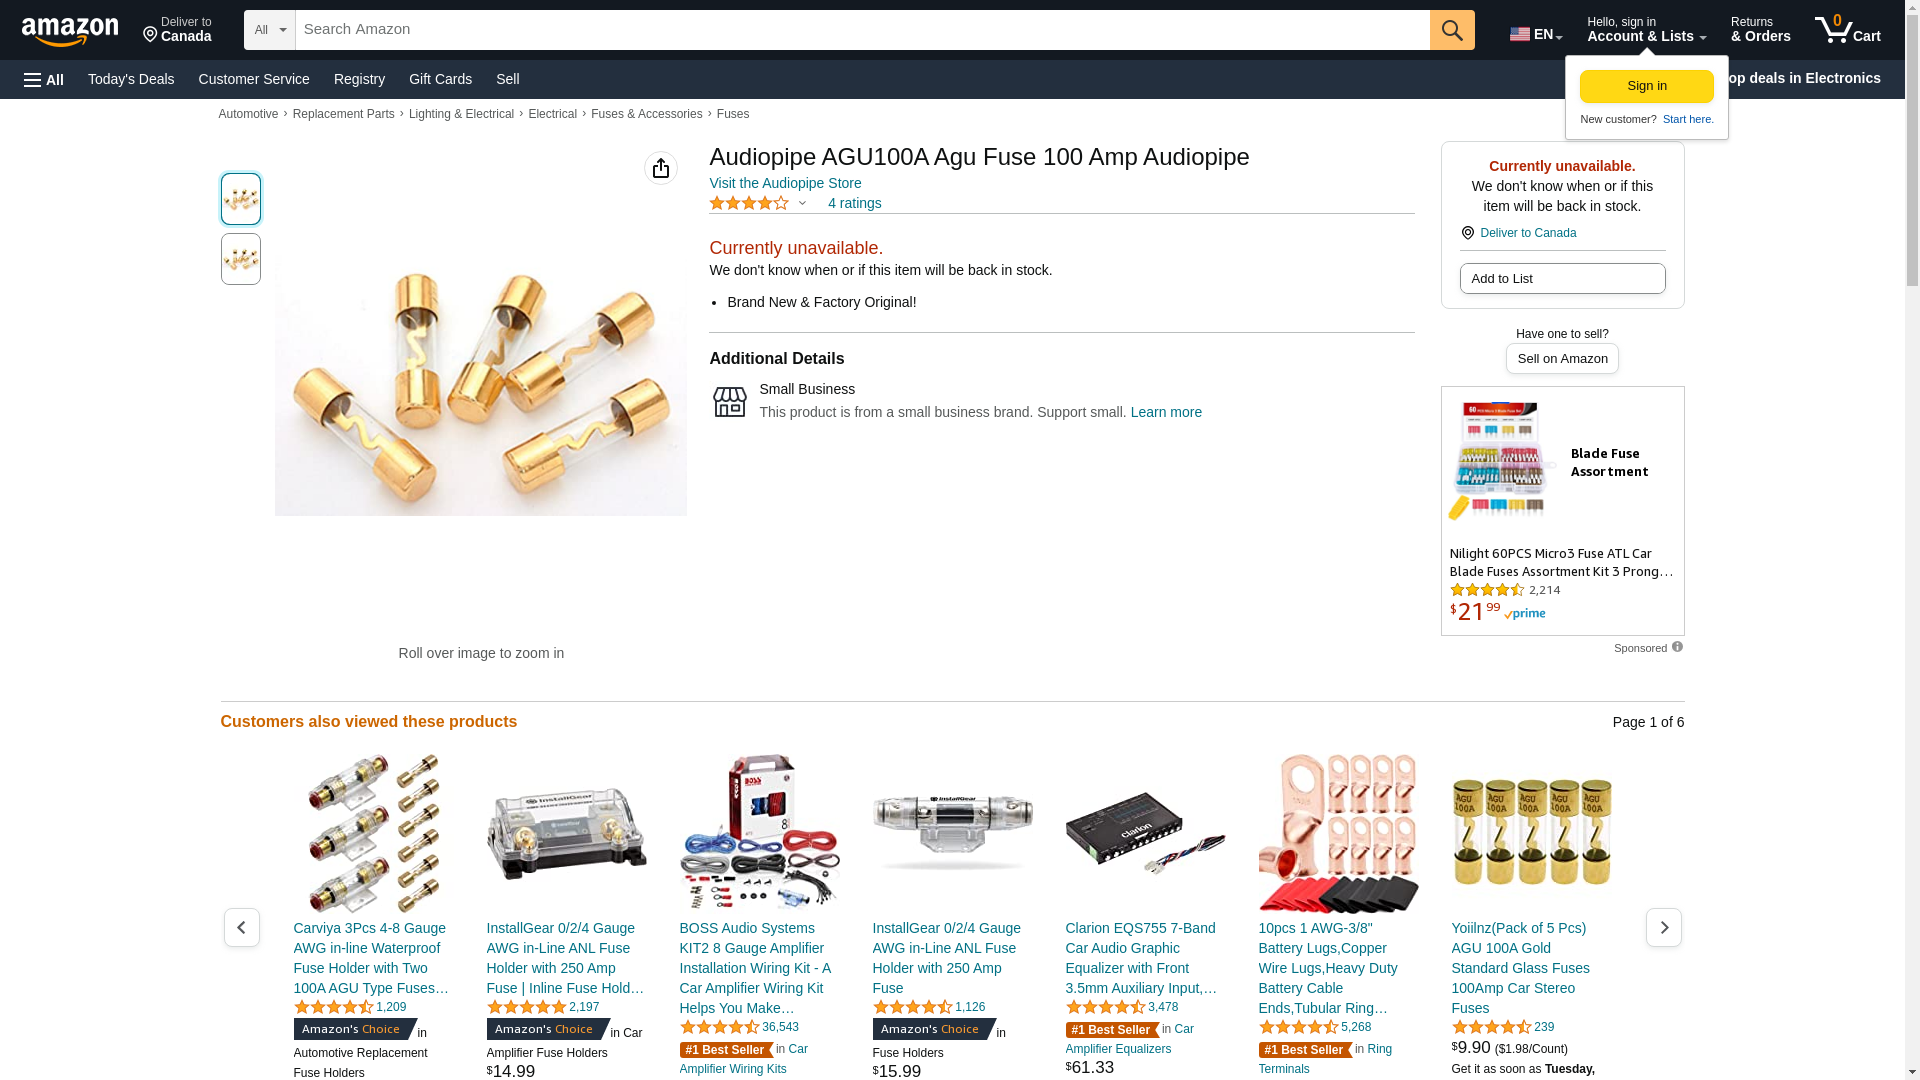The height and width of the screenshot is (1080, 1920).
Task: Open Gift Cards navigation item
Action: pyautogui.click(x=440, y=79)
